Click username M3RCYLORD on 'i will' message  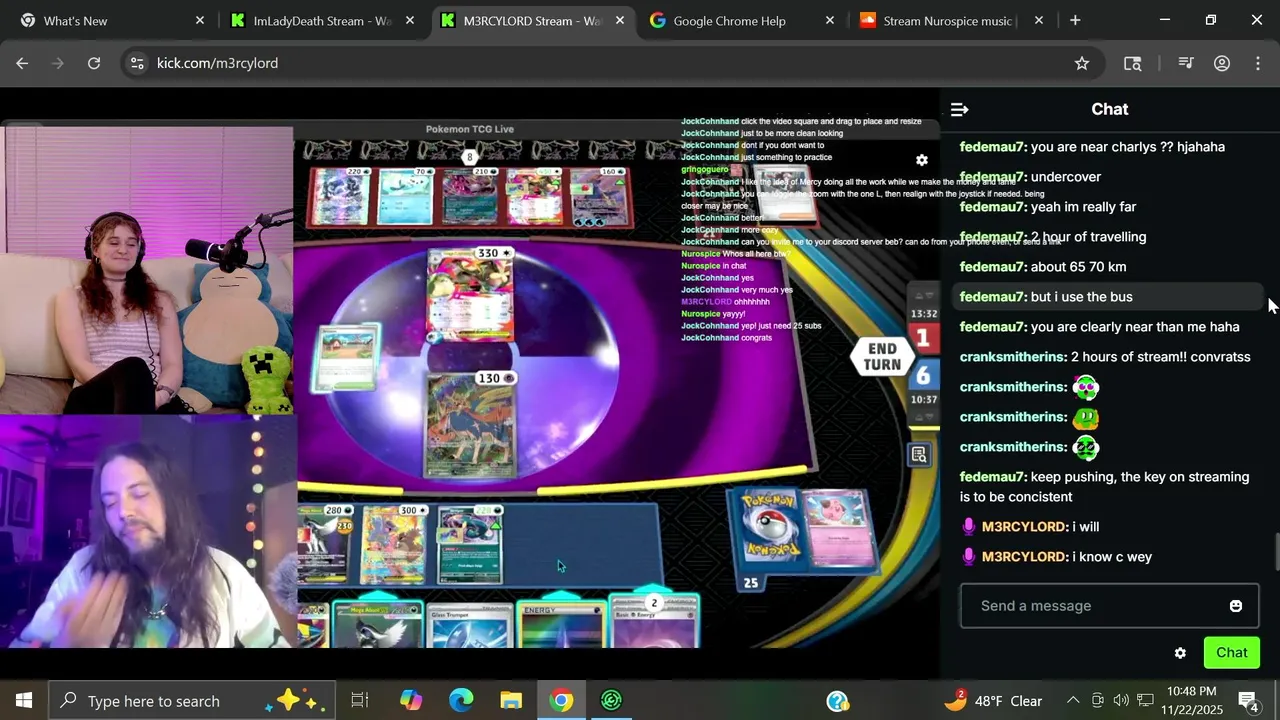click(1024, 527)
